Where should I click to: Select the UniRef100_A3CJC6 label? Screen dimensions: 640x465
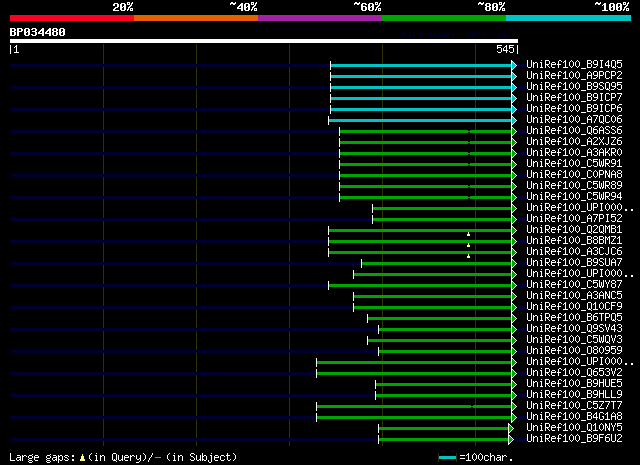pyautogui.click(x=574, y=251)
